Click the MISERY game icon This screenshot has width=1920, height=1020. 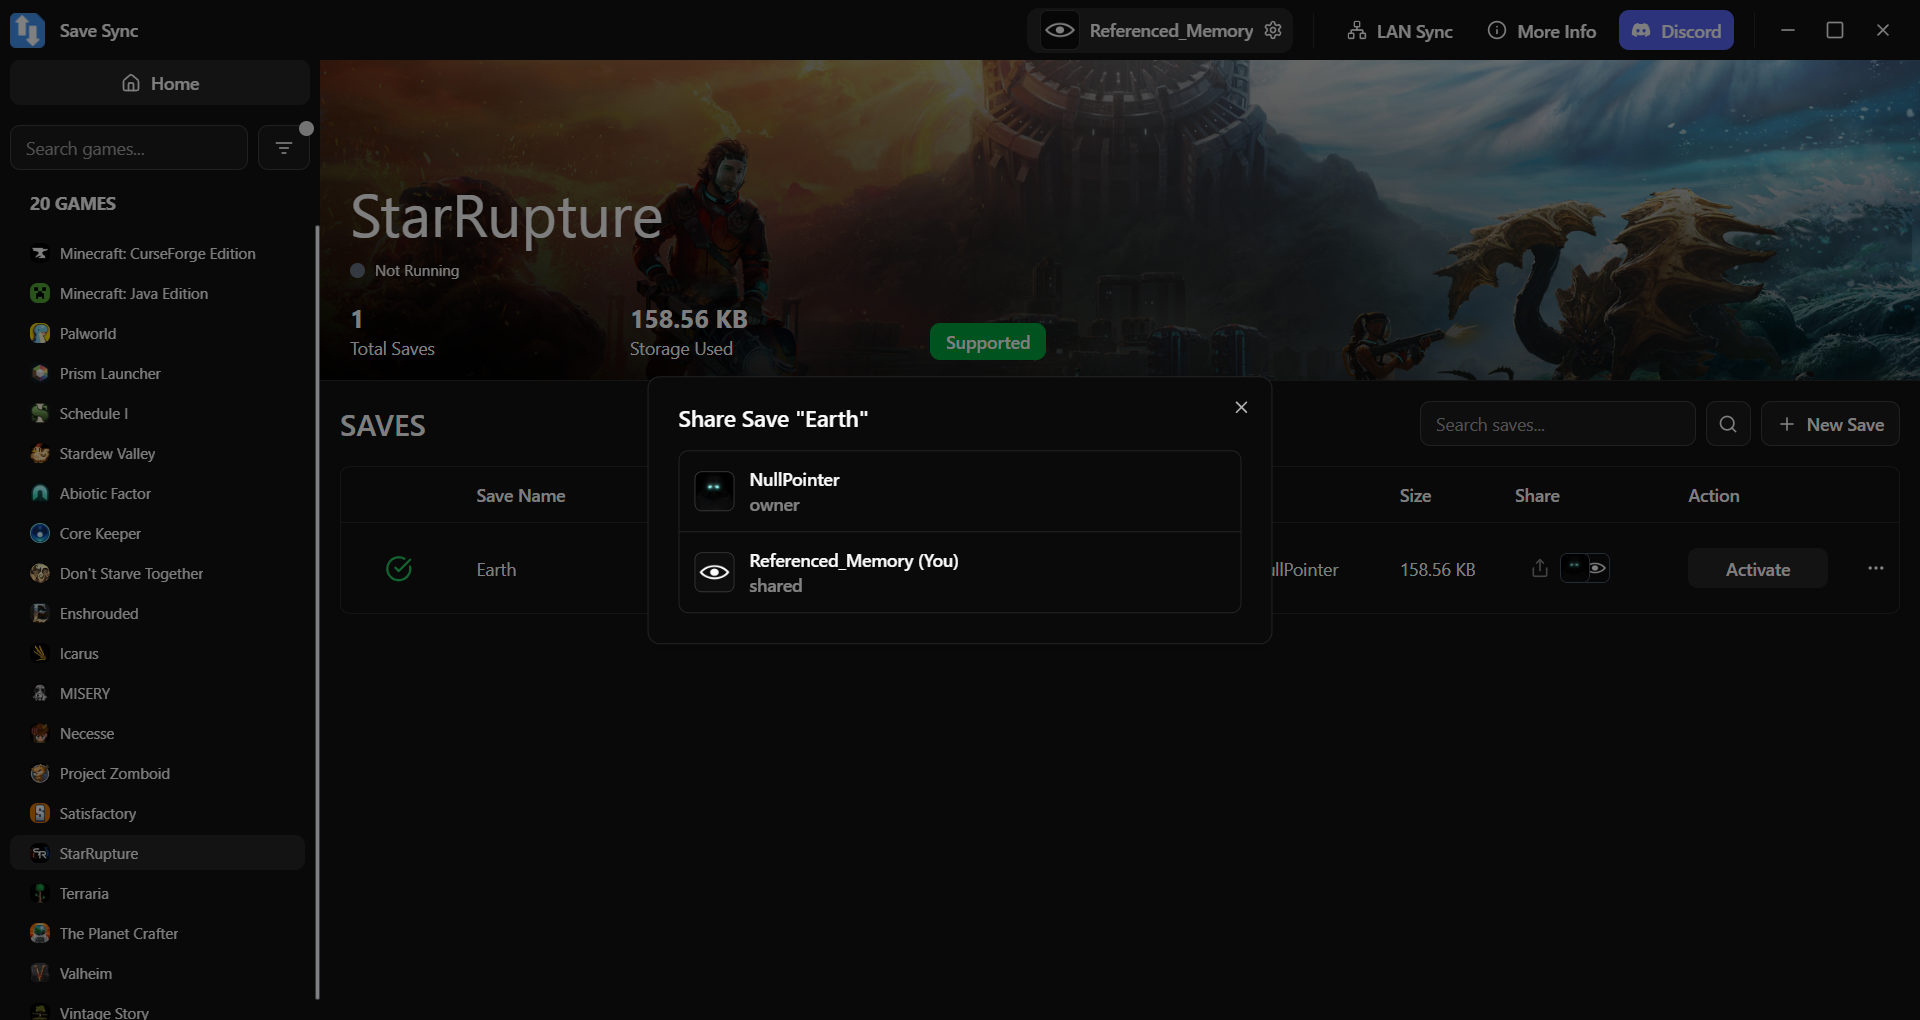[x=40, y=693]
